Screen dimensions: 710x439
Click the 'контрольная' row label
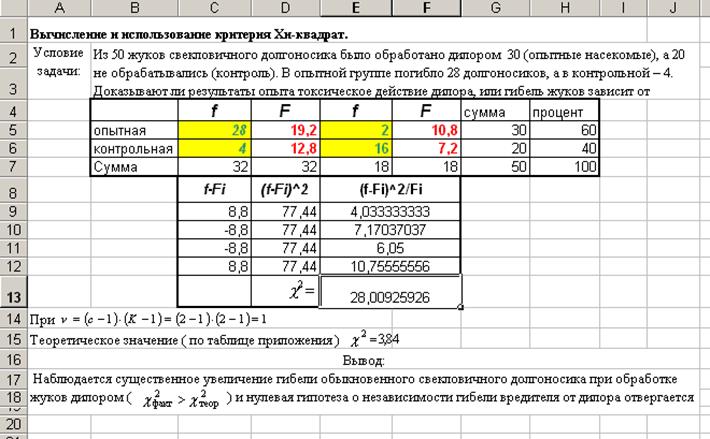coord(134,148)
